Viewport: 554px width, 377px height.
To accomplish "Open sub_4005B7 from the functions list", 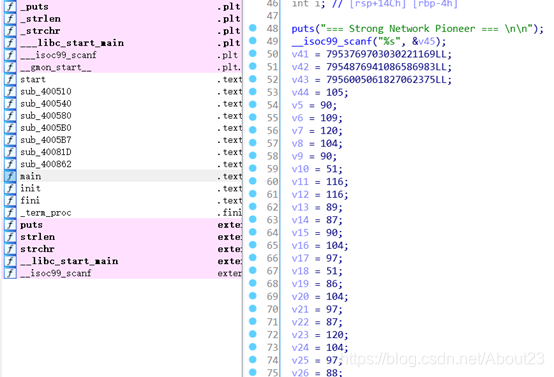I will [x=46, y=140].
